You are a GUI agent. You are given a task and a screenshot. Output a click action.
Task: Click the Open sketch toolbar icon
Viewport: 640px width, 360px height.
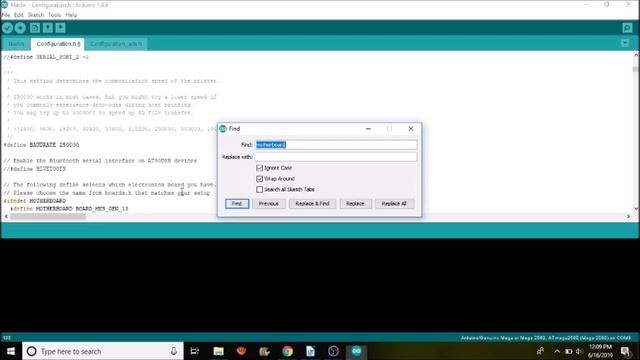pos(48,28)
